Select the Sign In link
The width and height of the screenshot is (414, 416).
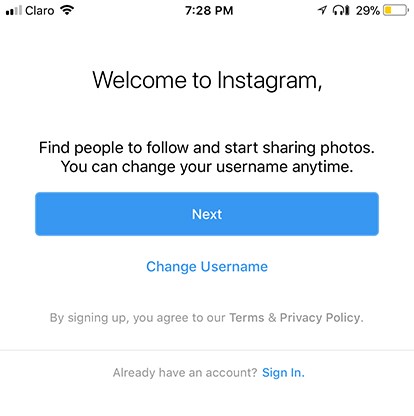click(x=283, y=372)
